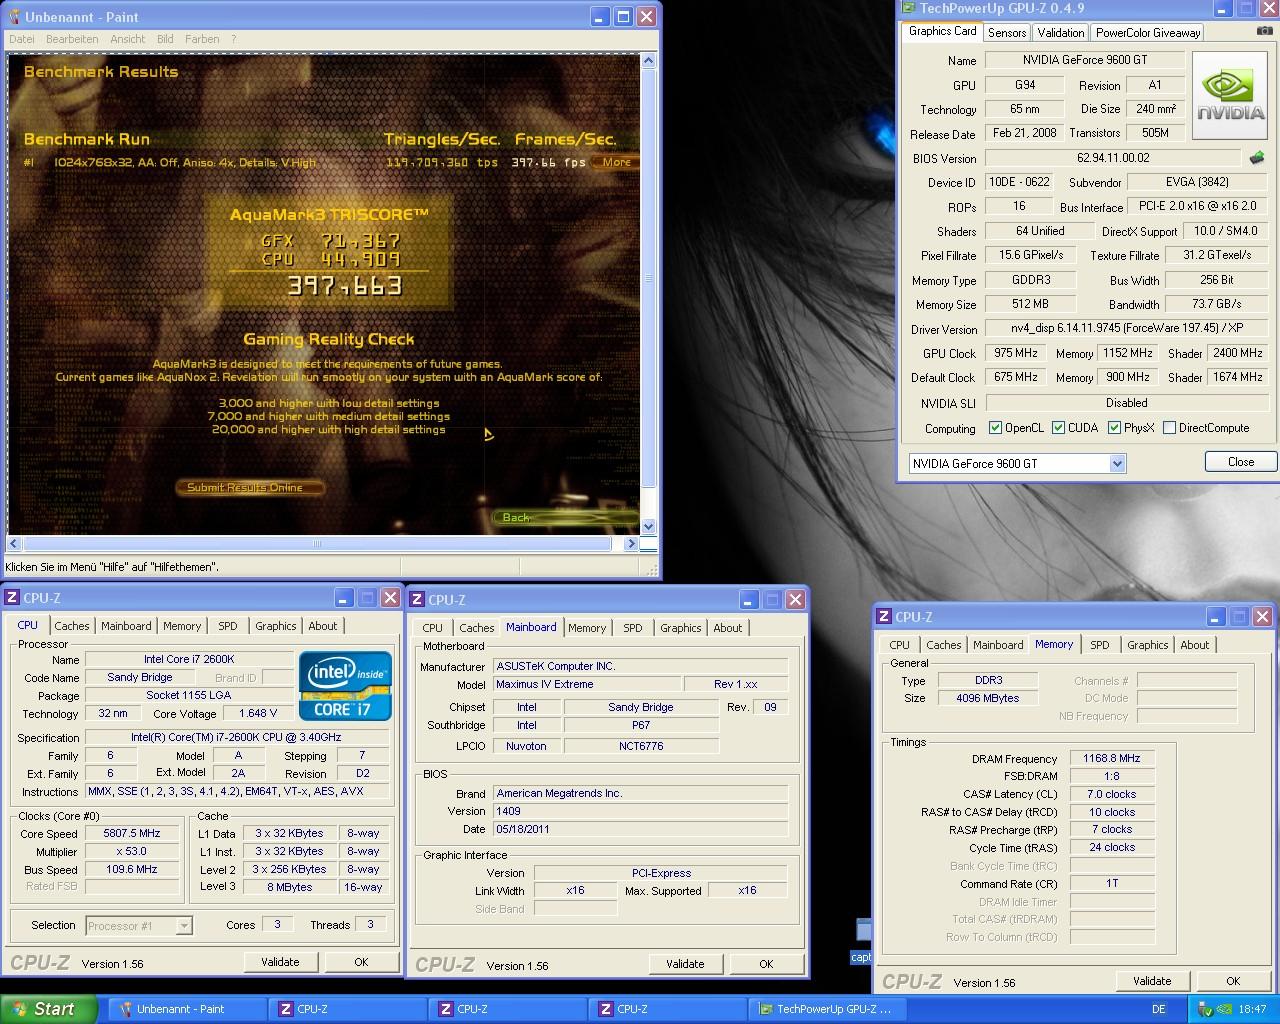This screenshot has height=1024, width=1280.
Task: Click the left CPU-Z window's title bar icon
Action: click(12, 598)
